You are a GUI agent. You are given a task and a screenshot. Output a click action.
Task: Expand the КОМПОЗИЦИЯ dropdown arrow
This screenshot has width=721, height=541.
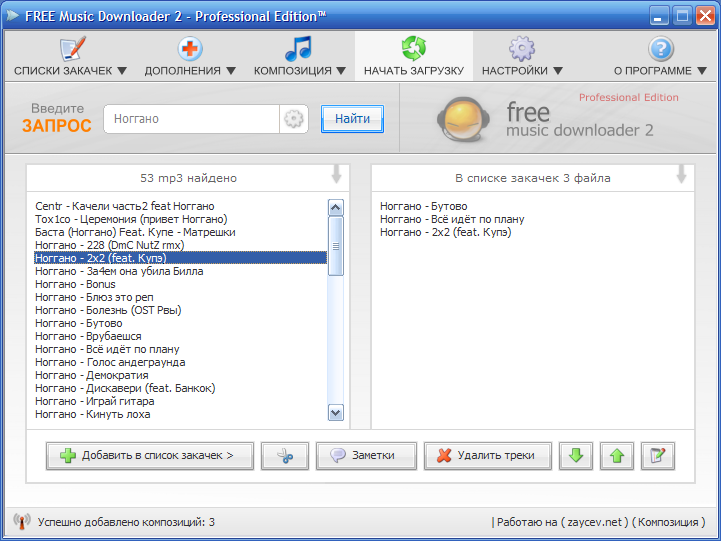pyautogui.click(x=341, y=71)
